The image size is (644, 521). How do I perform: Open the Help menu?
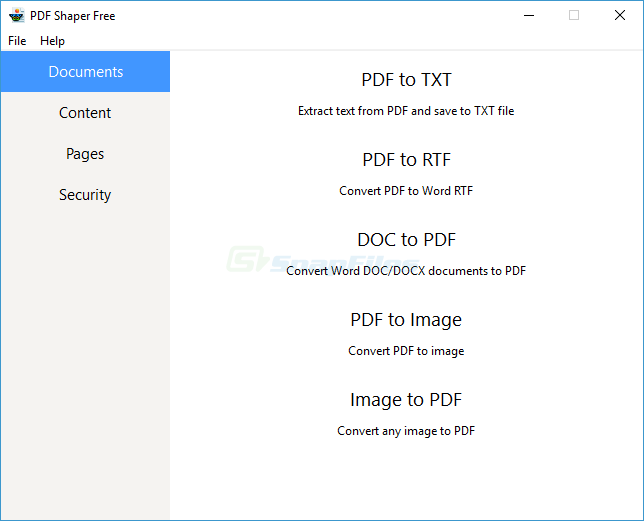[x=52, y=41]
